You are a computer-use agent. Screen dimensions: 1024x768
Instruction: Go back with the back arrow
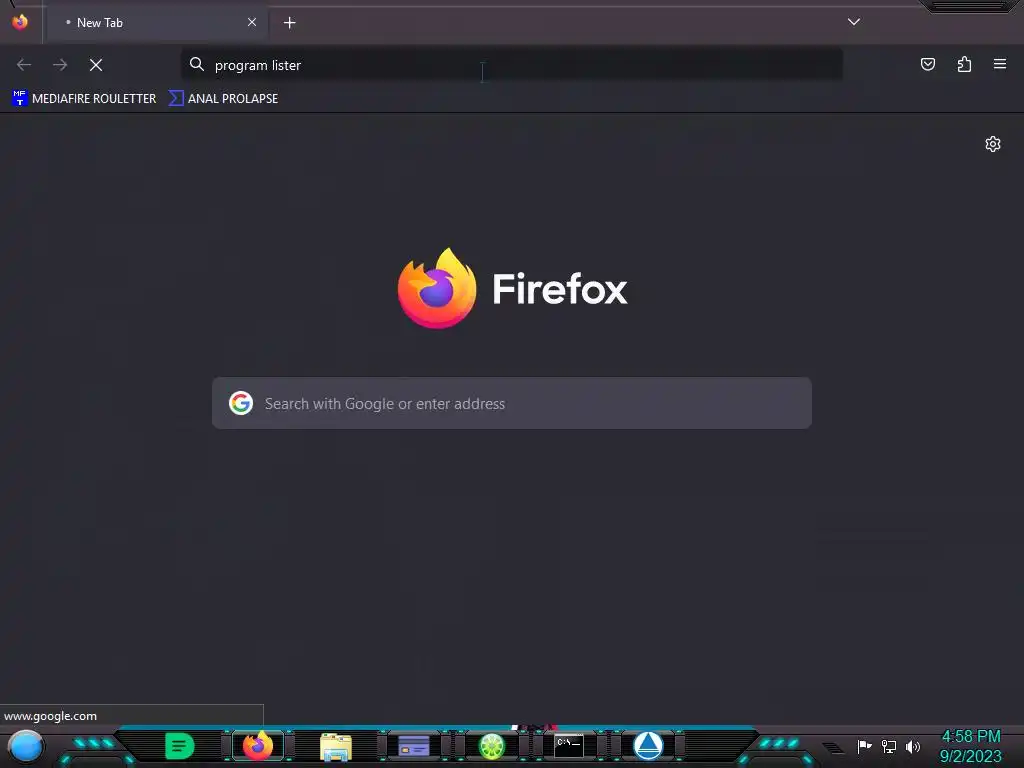(24, 65)
